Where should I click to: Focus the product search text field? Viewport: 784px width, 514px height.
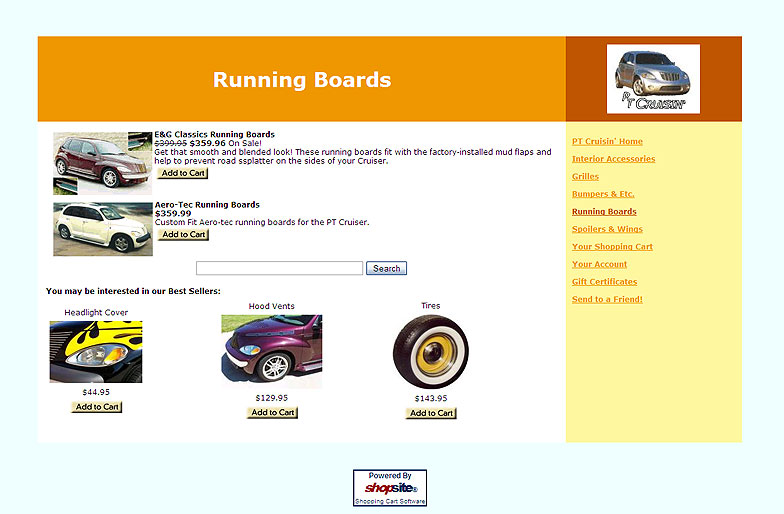click(279, 268)
